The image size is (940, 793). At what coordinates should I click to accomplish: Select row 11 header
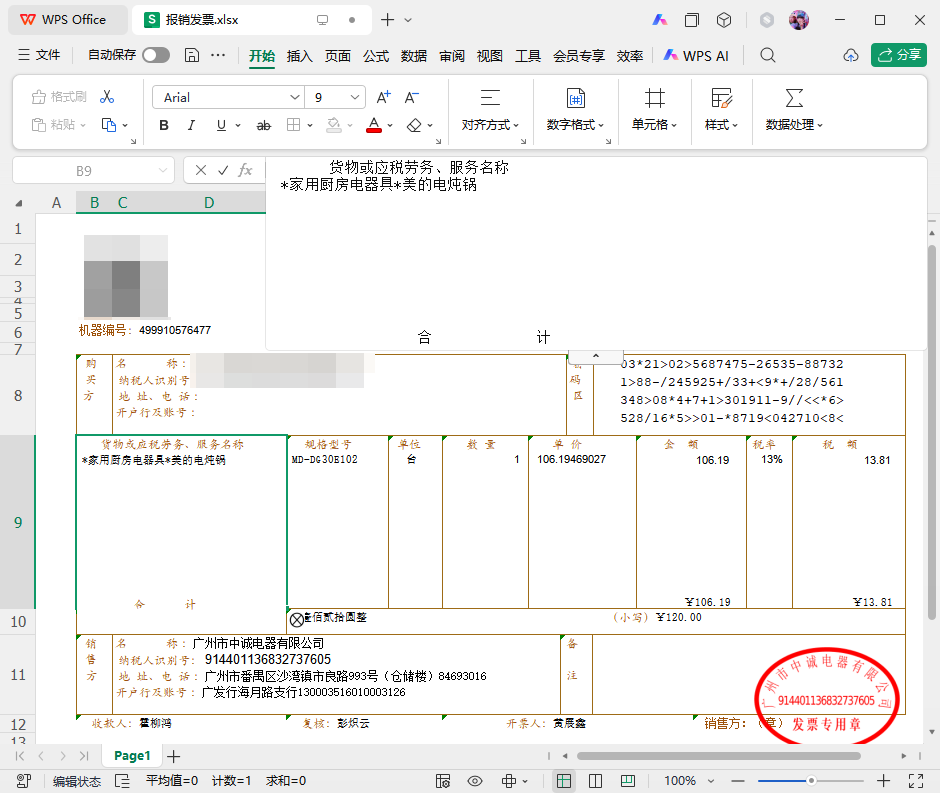click(x=18, y=675)
